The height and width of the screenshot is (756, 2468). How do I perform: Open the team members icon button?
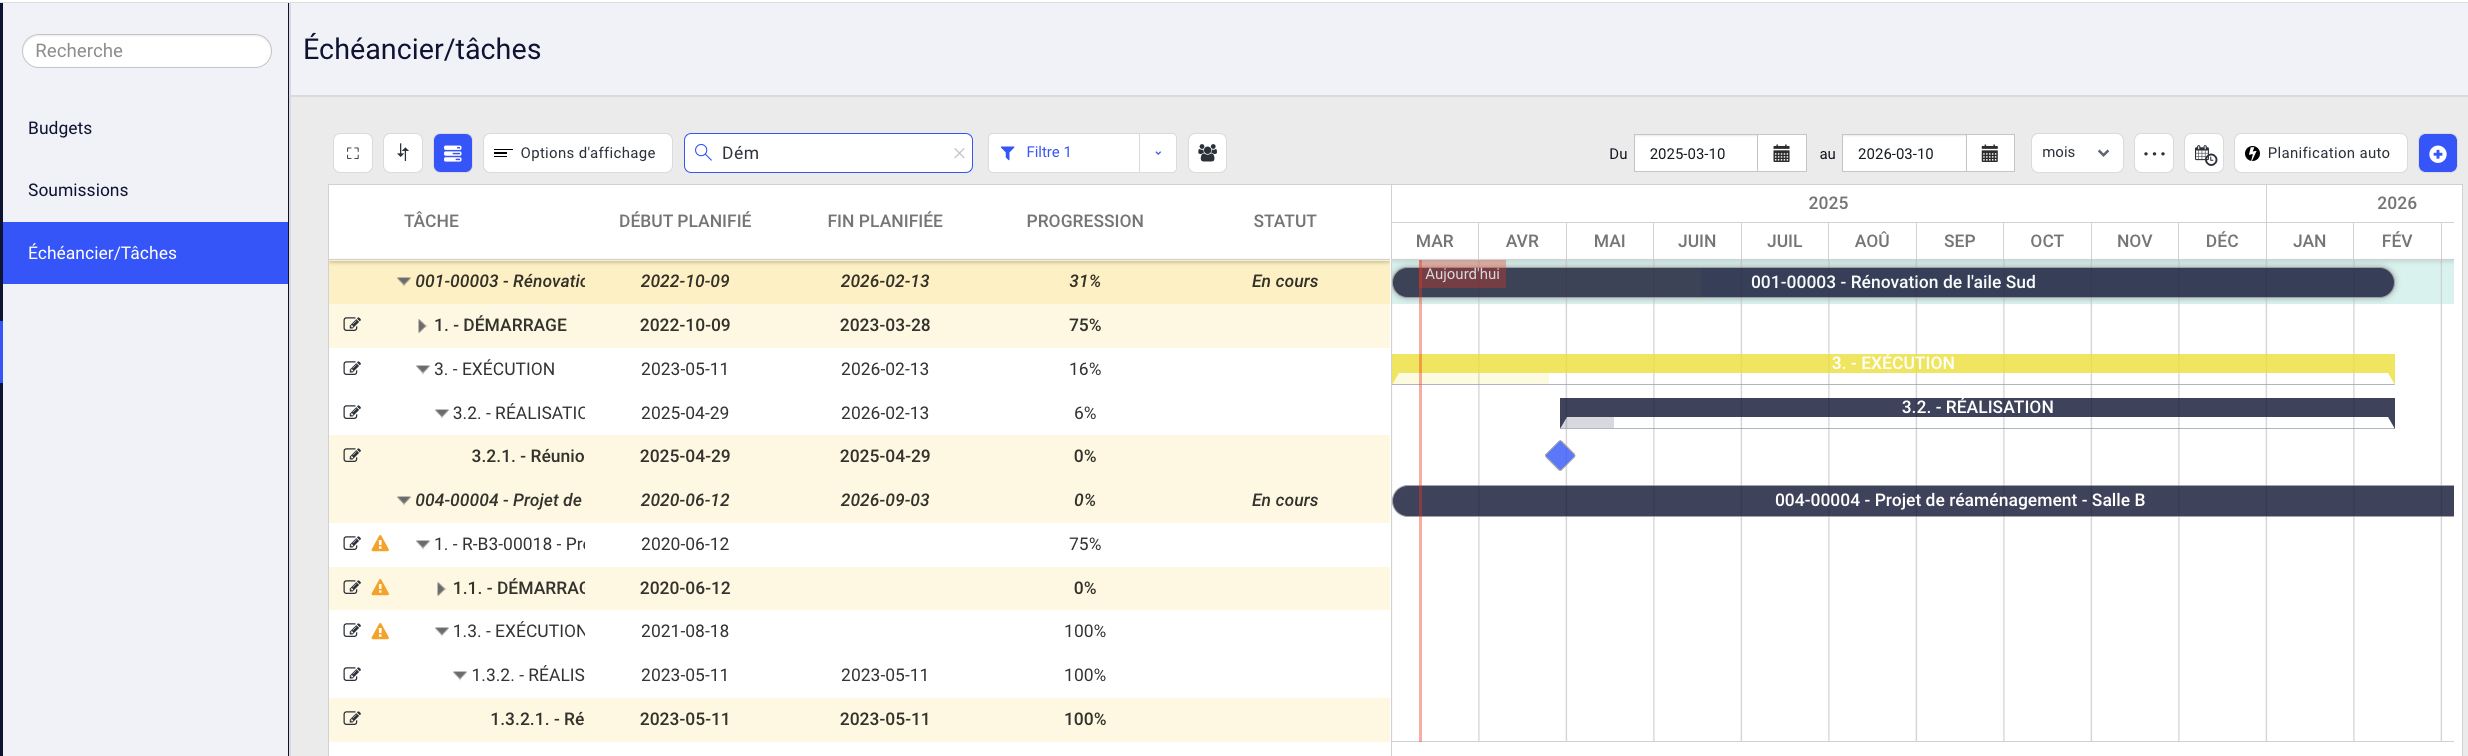coord(1207,153)
